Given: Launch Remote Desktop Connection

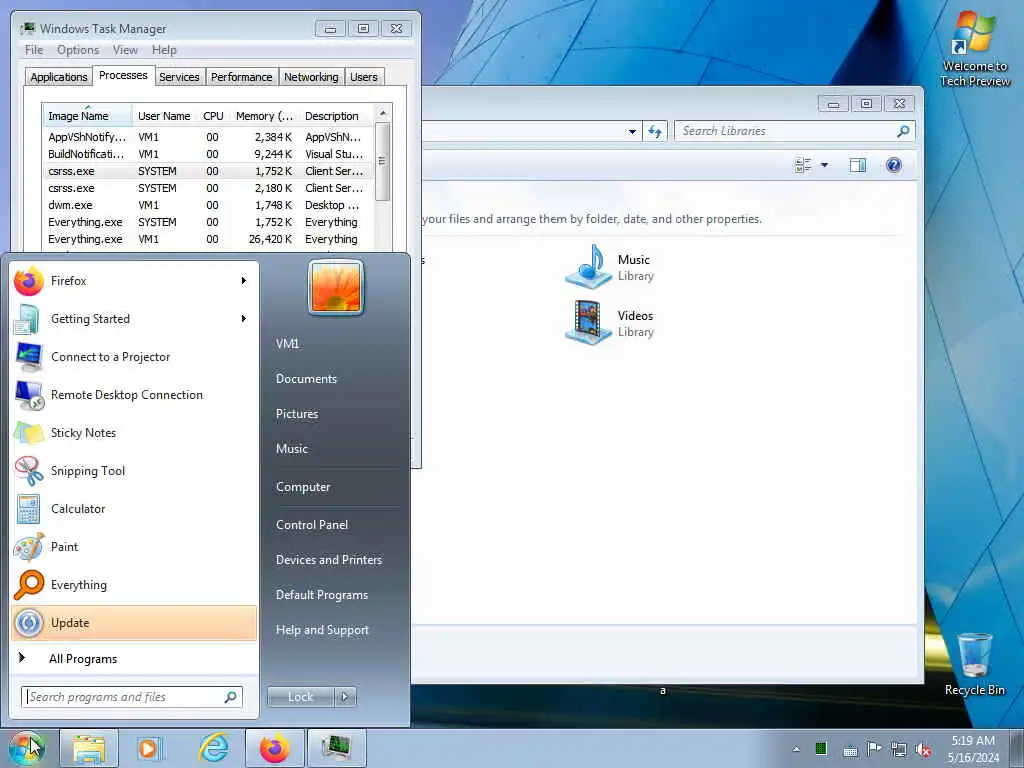Looking at the screenshot, I should (134, 394).
